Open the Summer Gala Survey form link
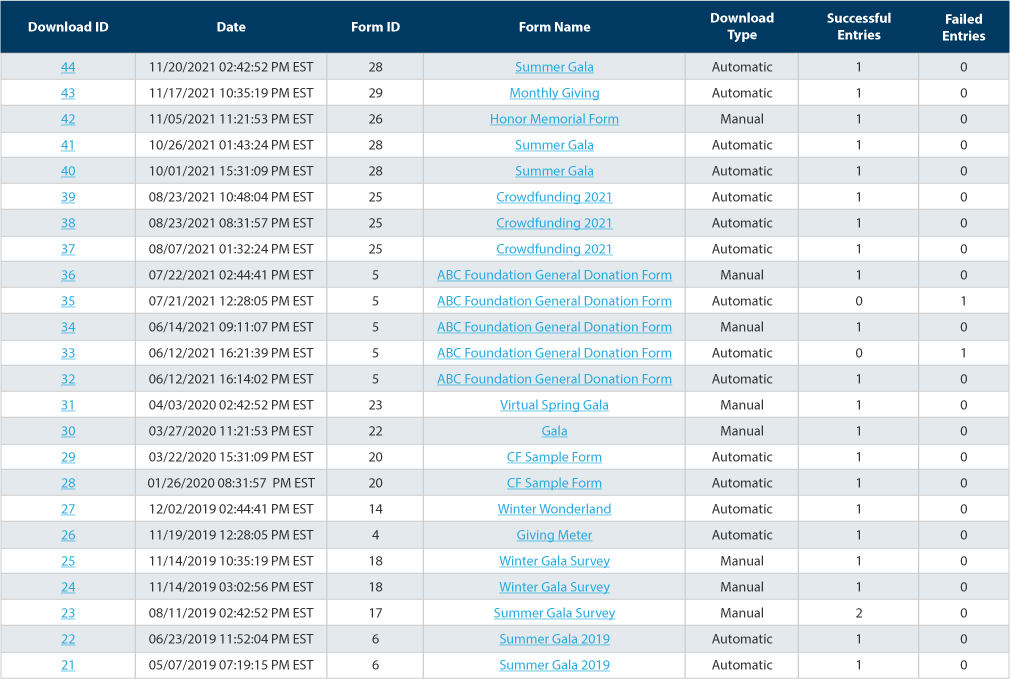 pyautogui.click(x=554, y=613)
